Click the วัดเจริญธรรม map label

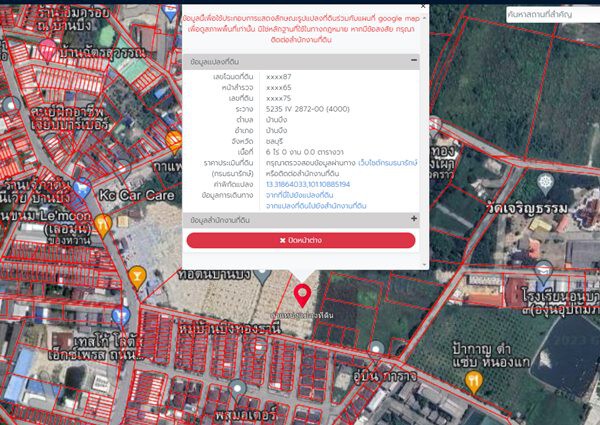tap(528, 208)
